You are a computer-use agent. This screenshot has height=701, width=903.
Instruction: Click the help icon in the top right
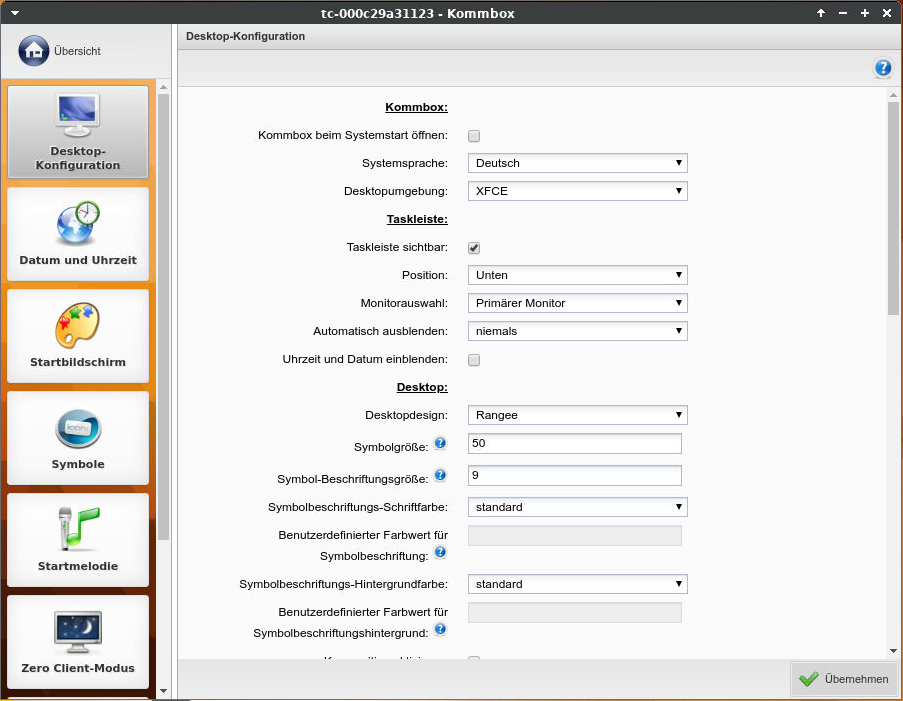tap(882, 68)
